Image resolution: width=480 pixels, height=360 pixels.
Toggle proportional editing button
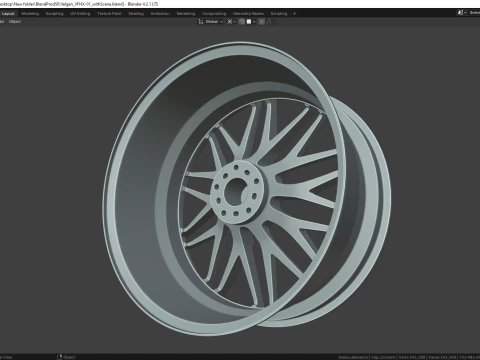coord(262,22)
